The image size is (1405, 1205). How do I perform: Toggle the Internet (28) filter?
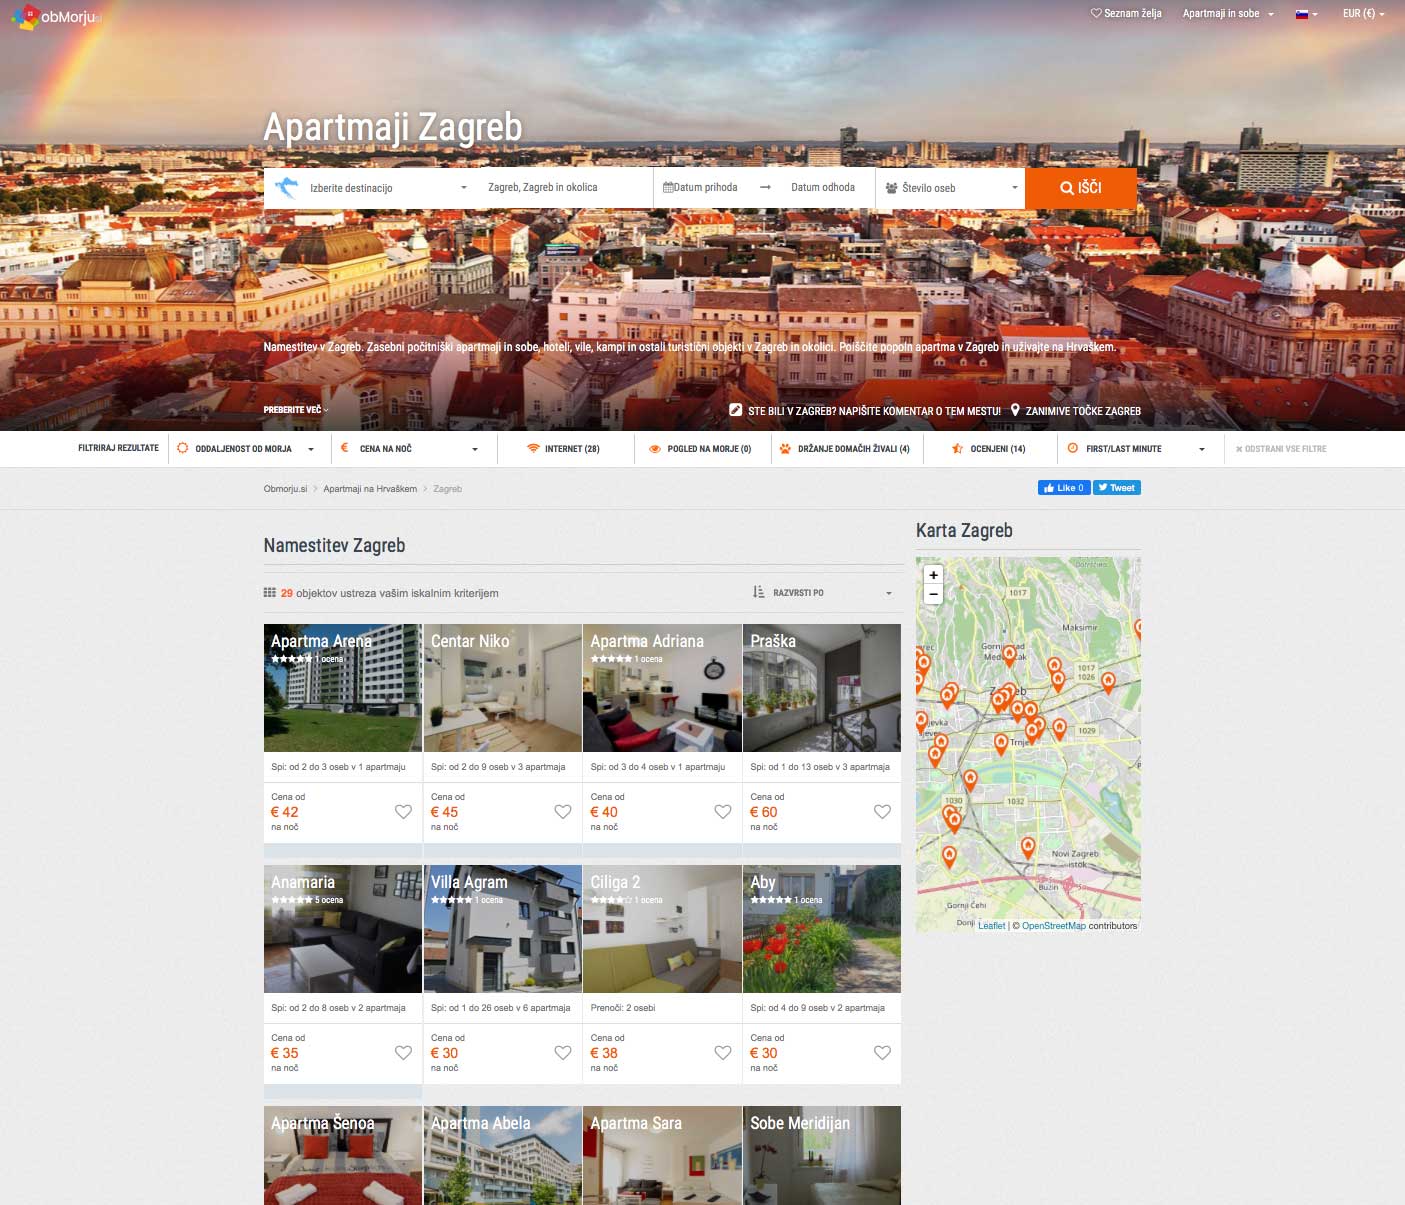pos(563,449)
